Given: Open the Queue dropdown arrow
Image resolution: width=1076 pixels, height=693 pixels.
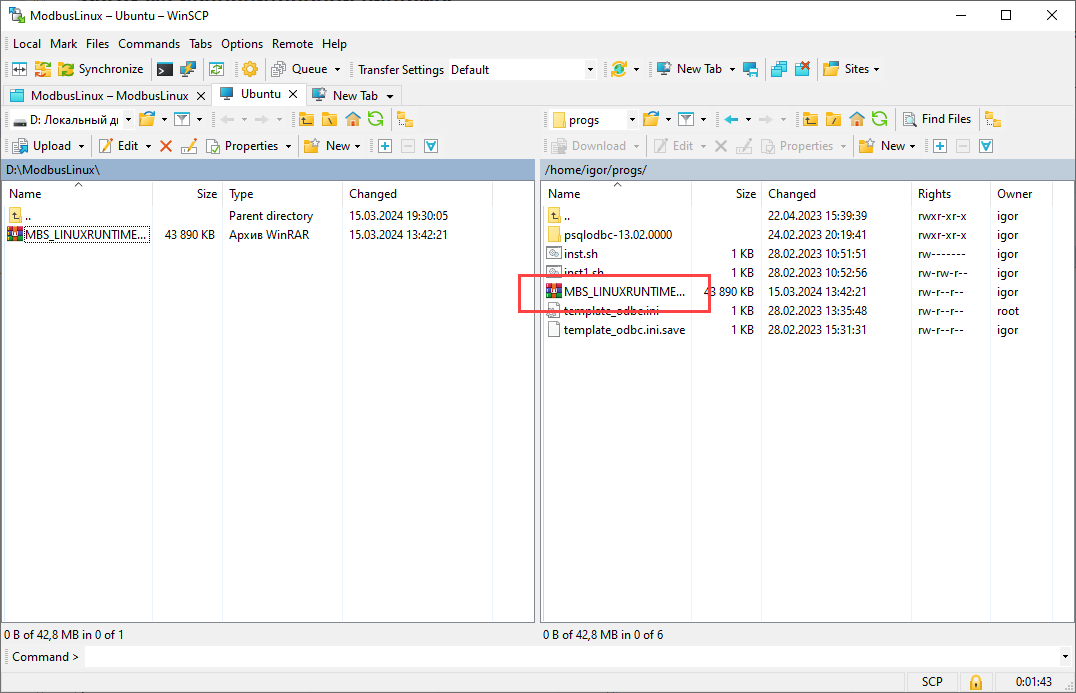Looking at the screenshot, I should (x=337, y=70).
